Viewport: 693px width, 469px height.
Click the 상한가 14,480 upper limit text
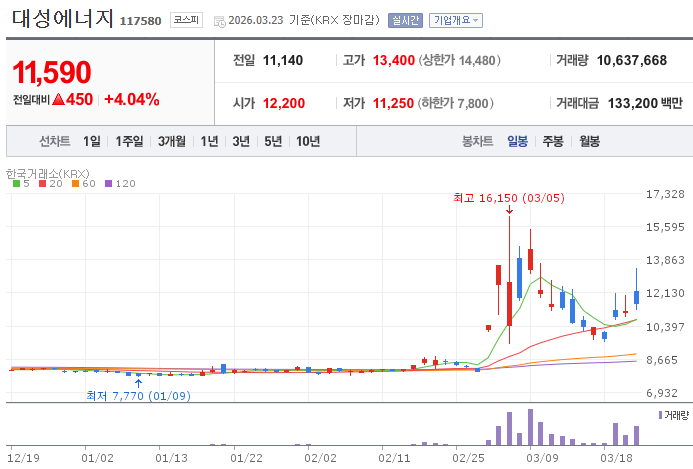(460, 61)
